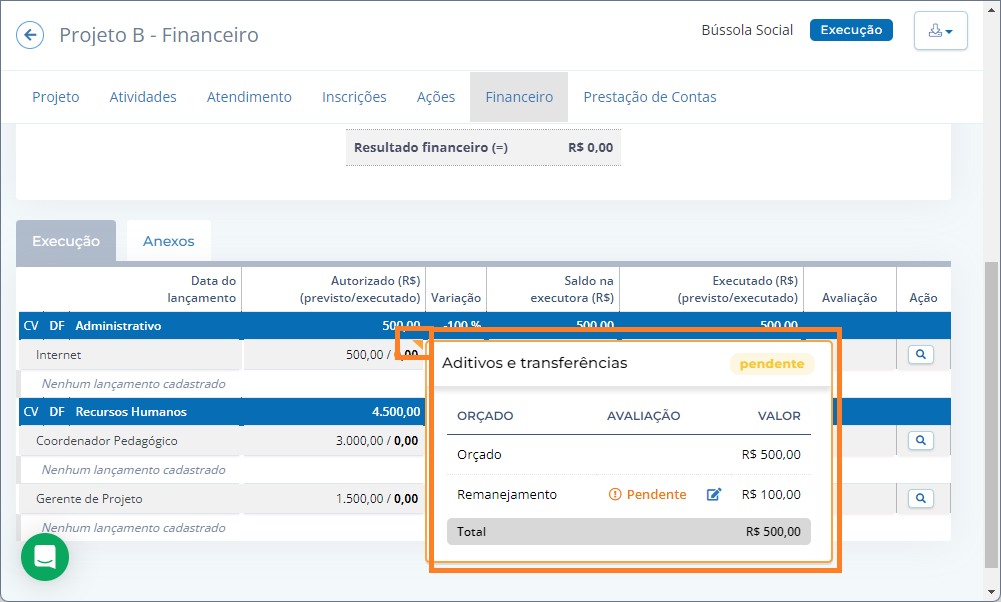Click the Orçado R$ 500,00 row
This screenshot has height=602, width=1001.
click(629, 455)
